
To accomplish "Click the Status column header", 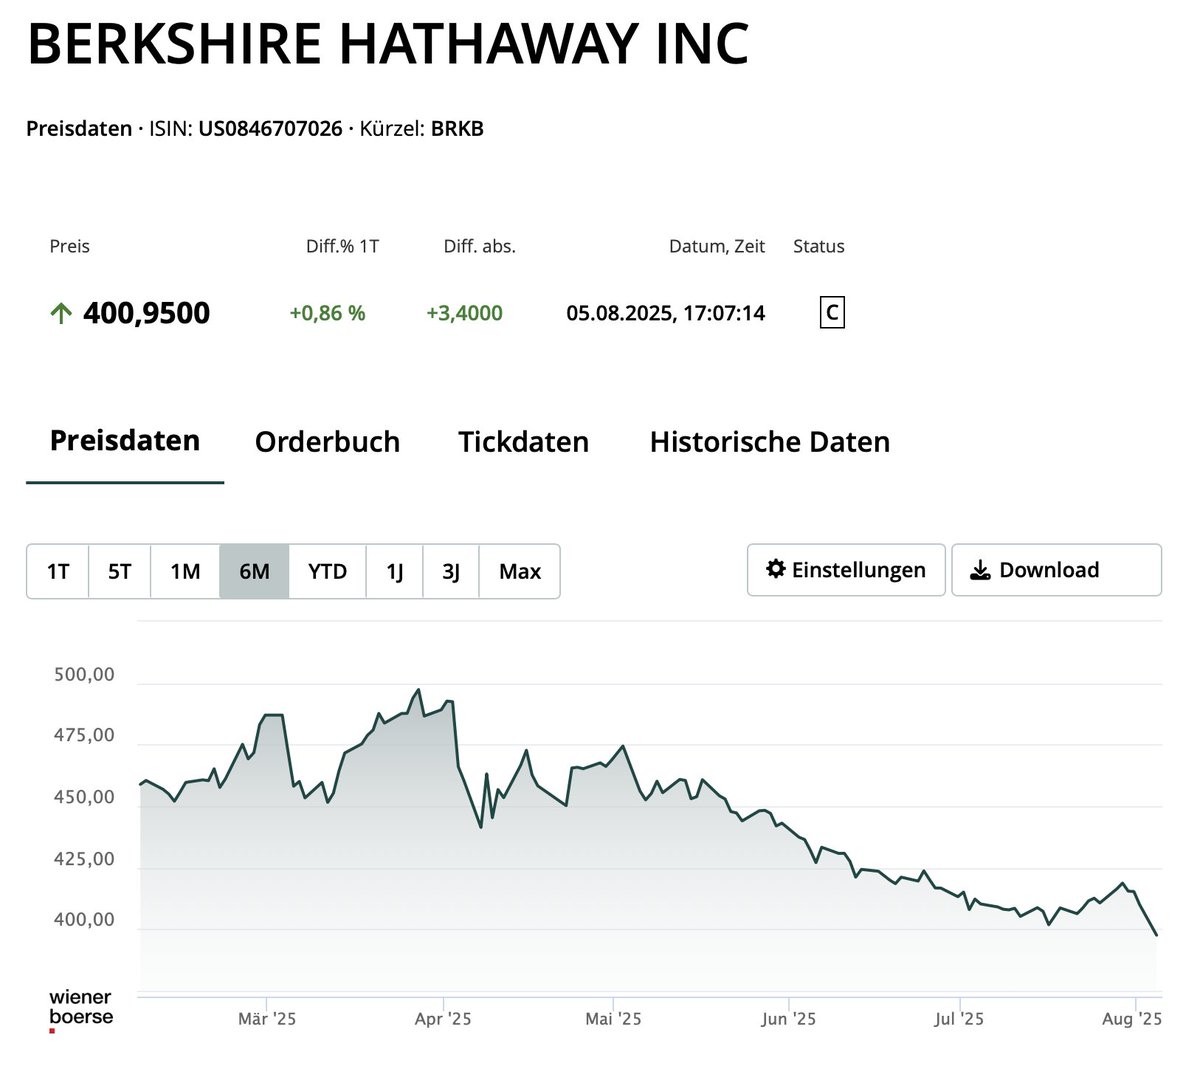I will point(819,246).
